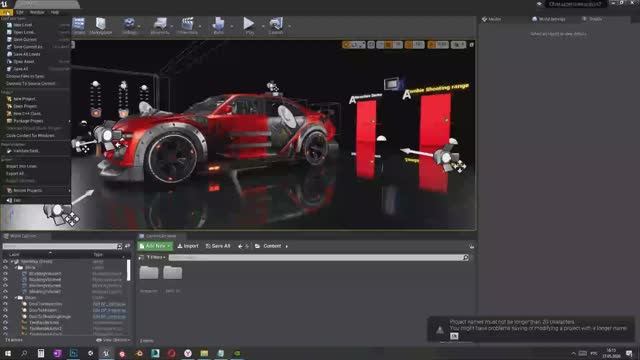Click the Content Browser lock icon
This screenshot has height=360, width=640.
pyautogui.click(x=472, y=247)
